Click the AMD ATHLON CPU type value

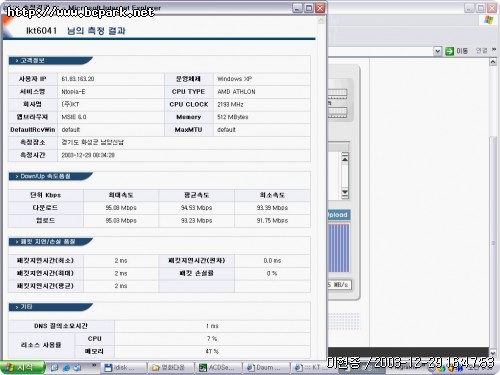tap(236, 91)
